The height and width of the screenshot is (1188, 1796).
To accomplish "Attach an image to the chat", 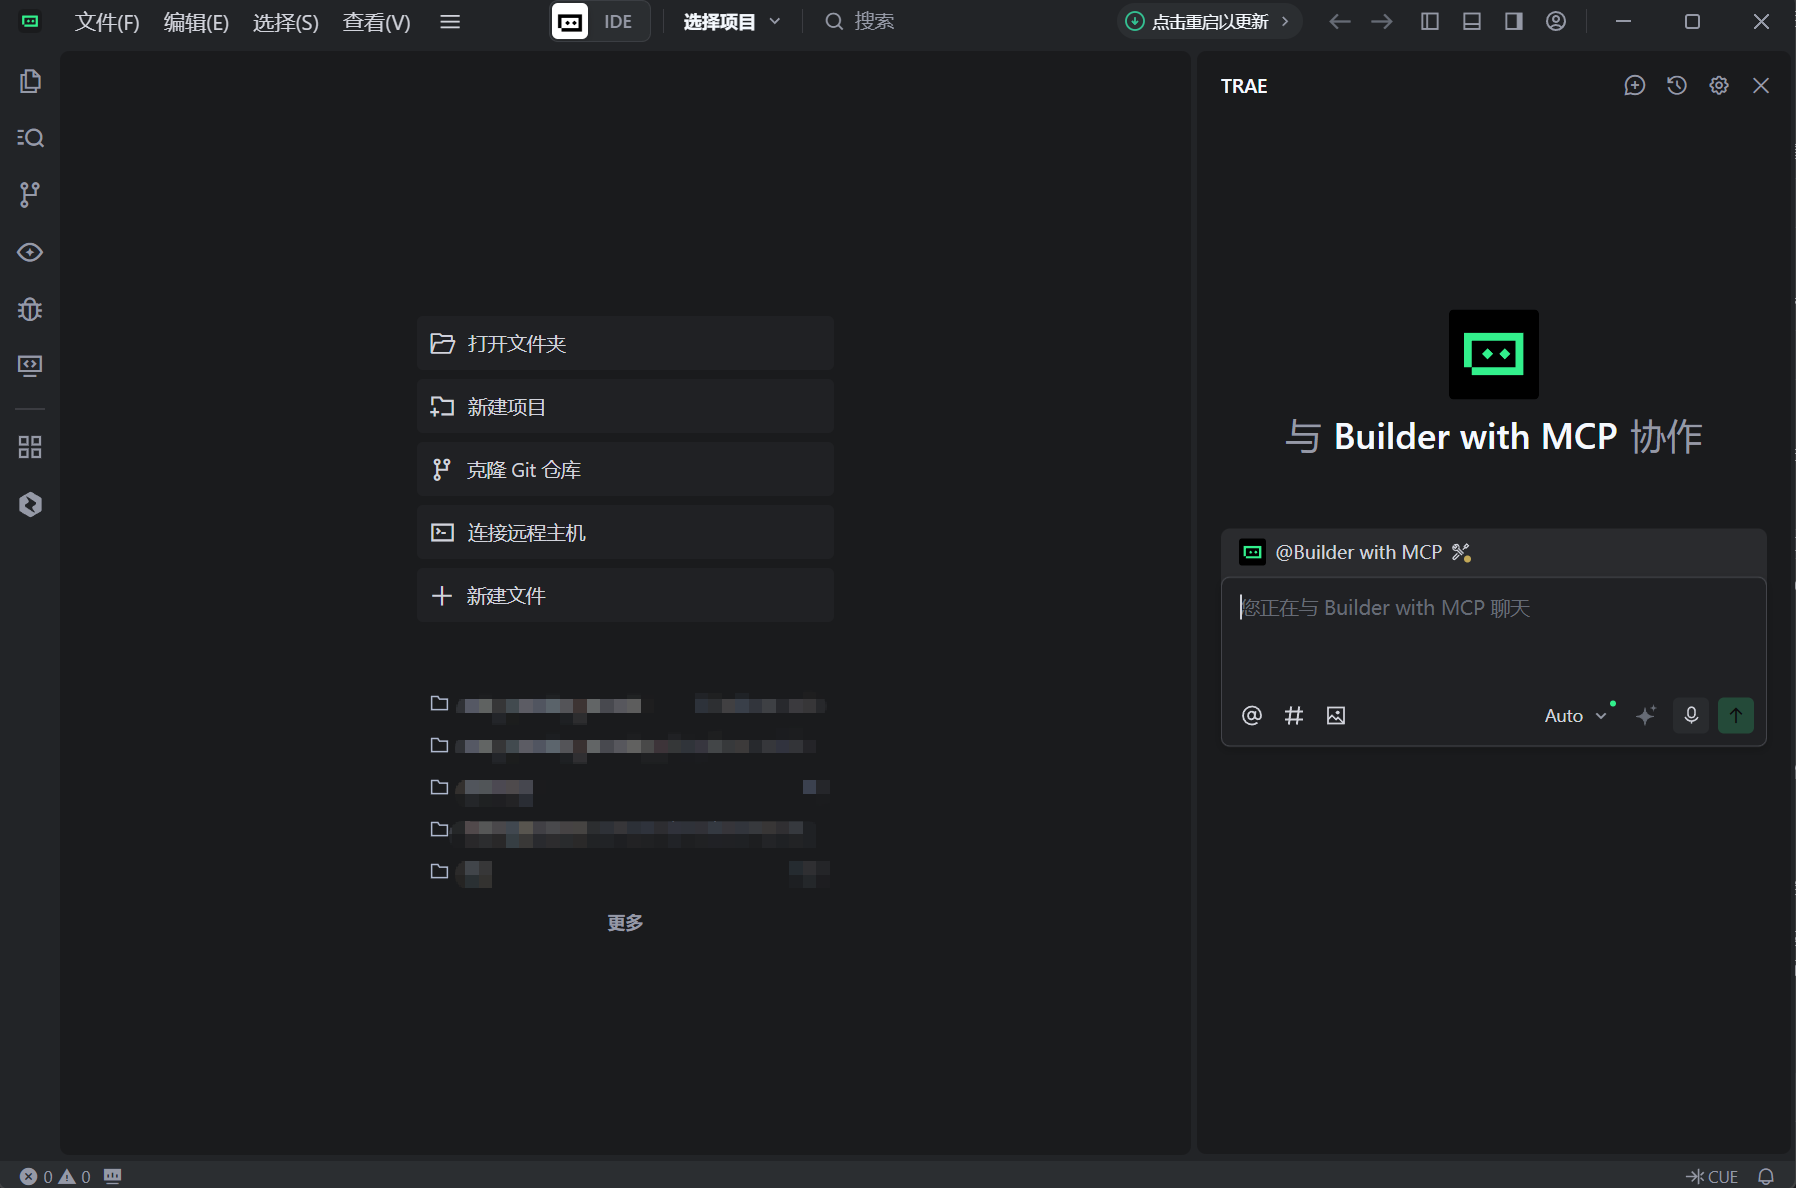I will (1336, 715).
